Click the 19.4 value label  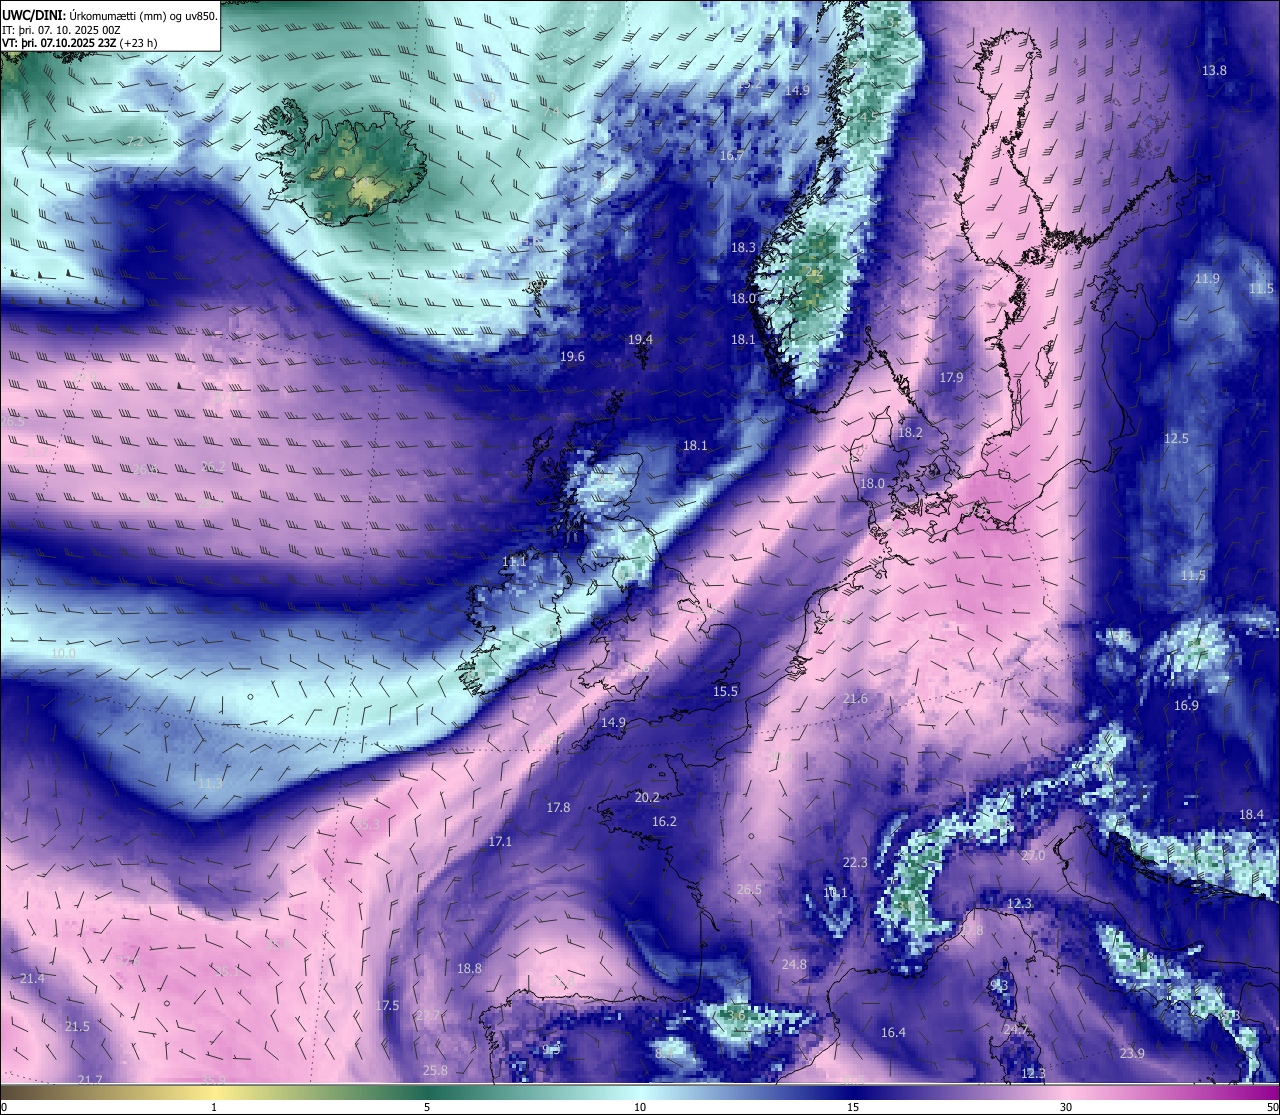click(640, 339)
